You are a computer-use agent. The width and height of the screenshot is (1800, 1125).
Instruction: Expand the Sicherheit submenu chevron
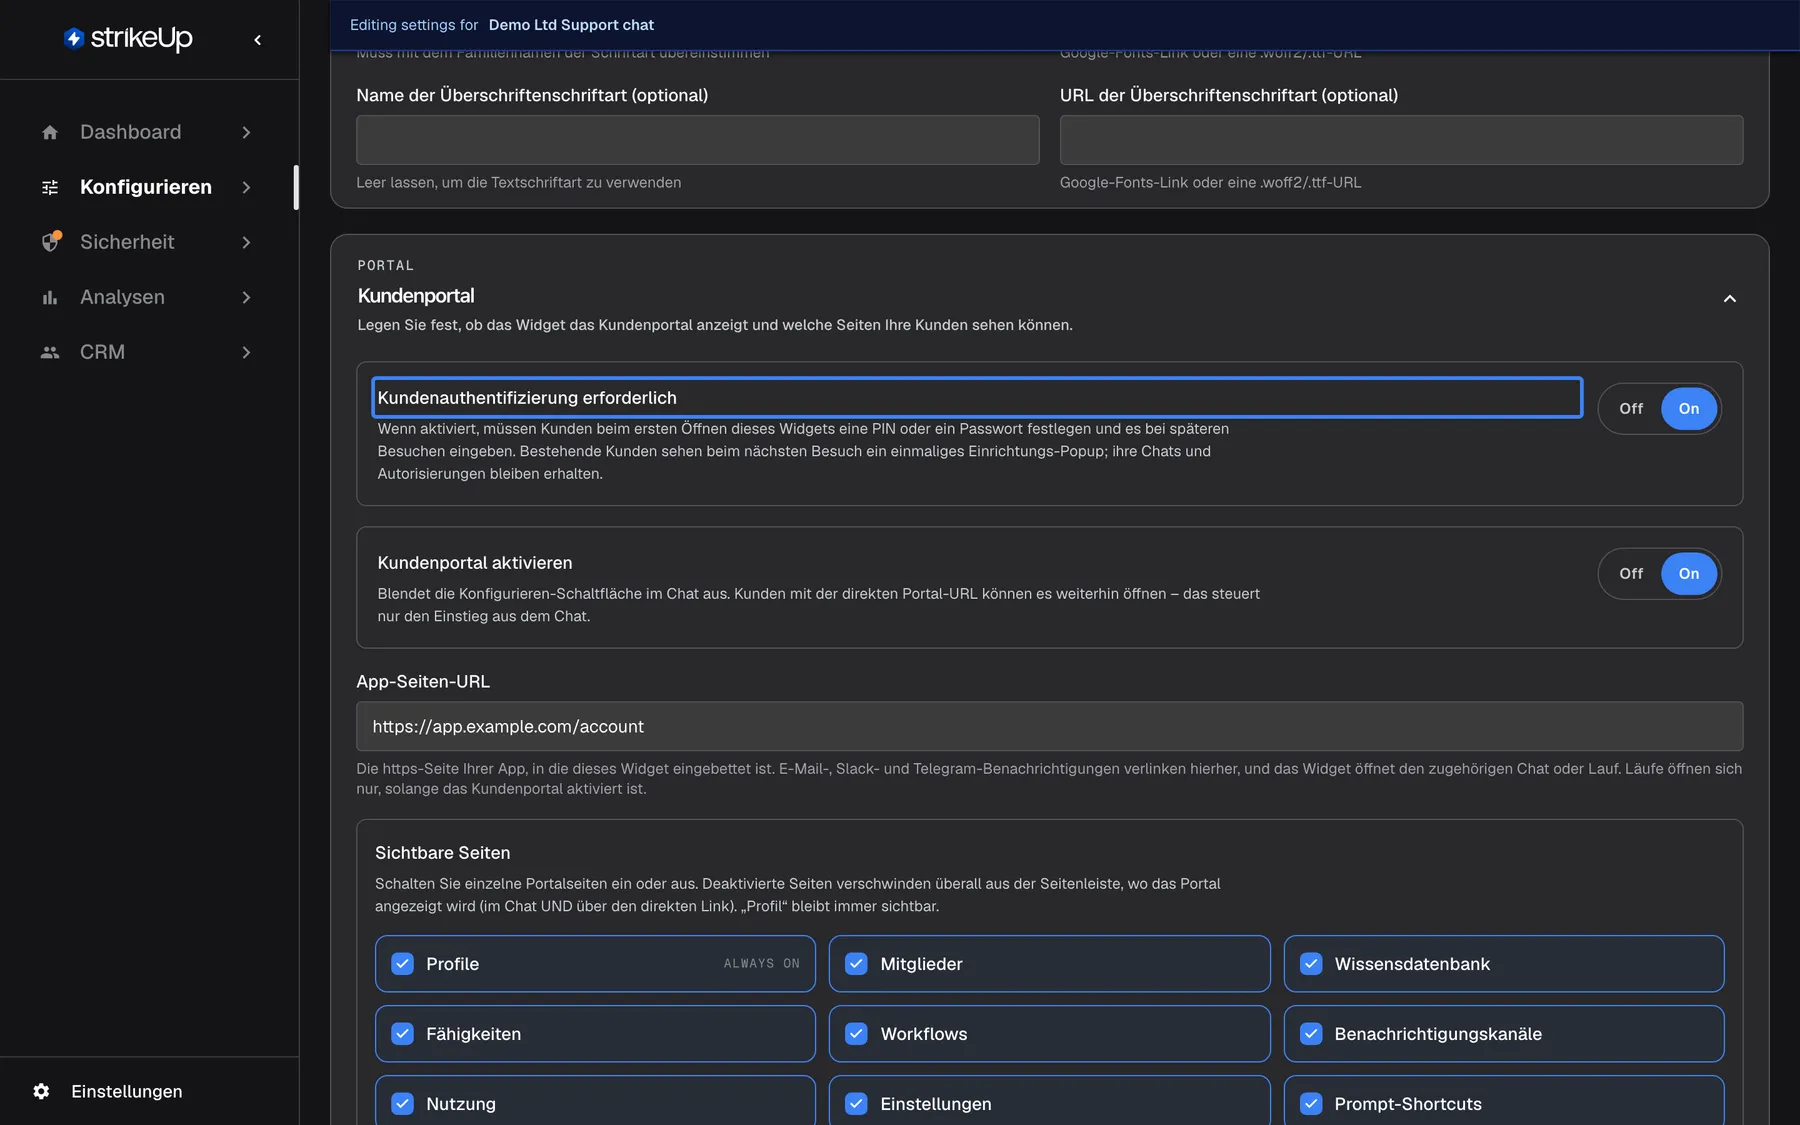click(x=246, y=242)
